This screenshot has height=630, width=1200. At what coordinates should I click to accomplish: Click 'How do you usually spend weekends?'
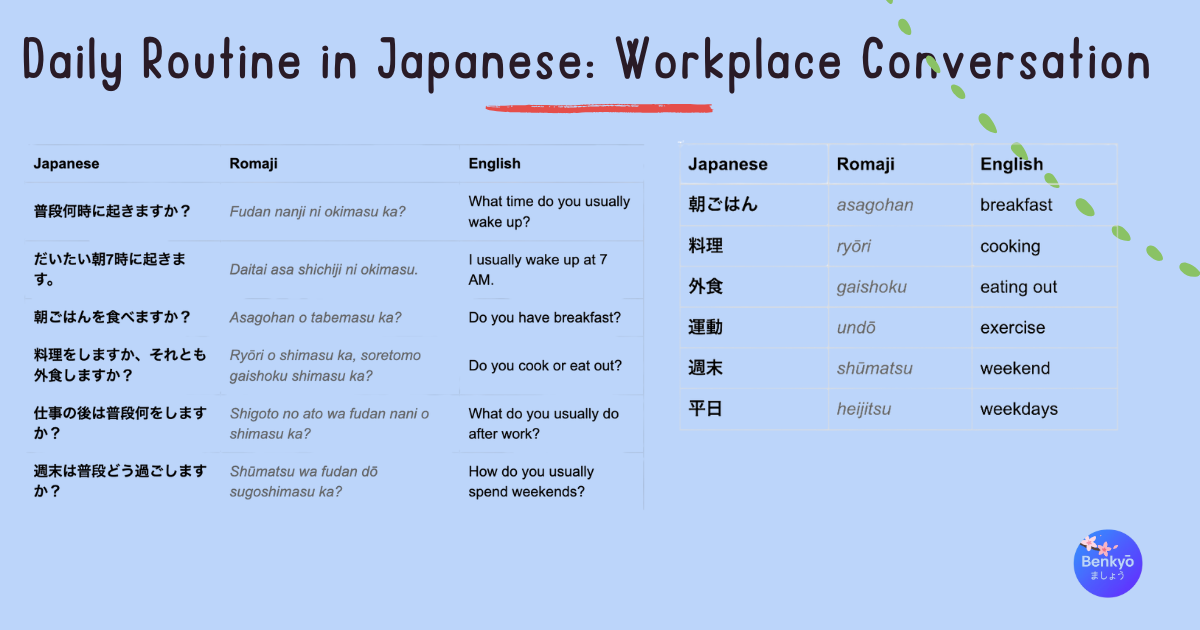point(531,481)
